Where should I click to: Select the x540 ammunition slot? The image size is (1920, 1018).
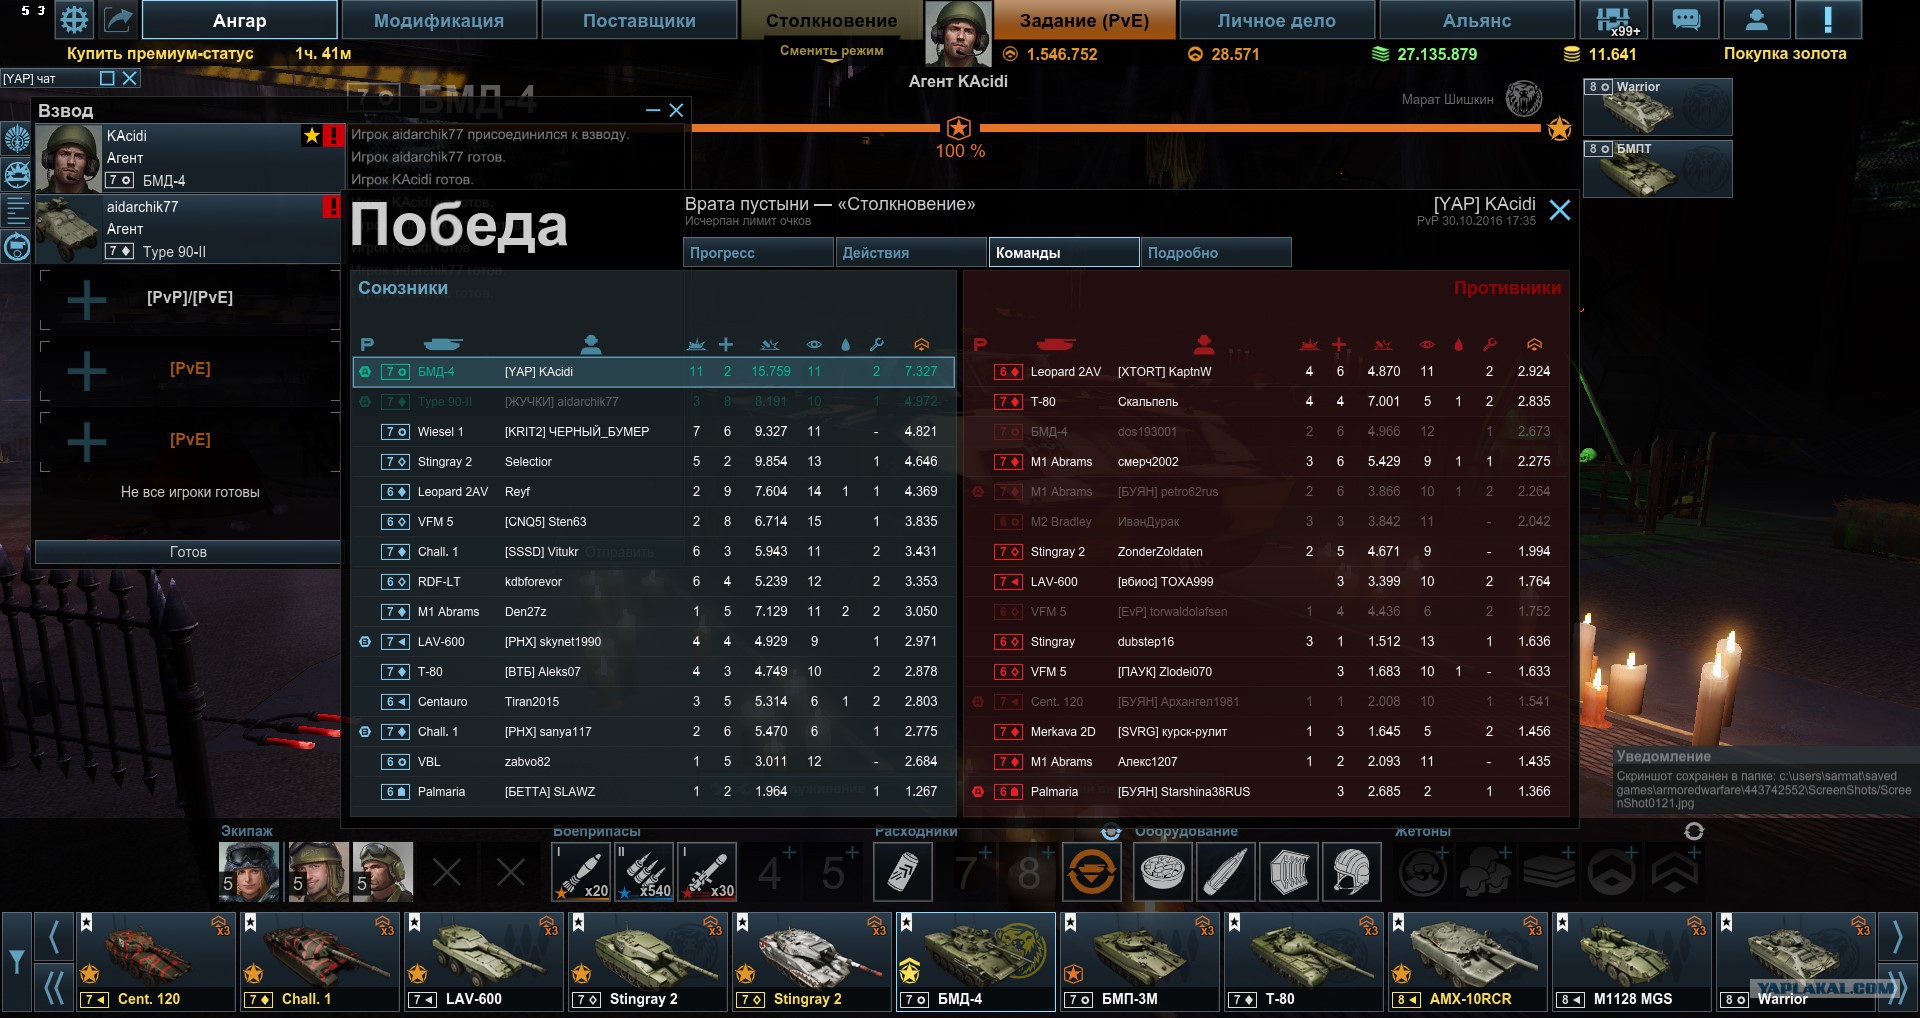click(x=645, y=871)
